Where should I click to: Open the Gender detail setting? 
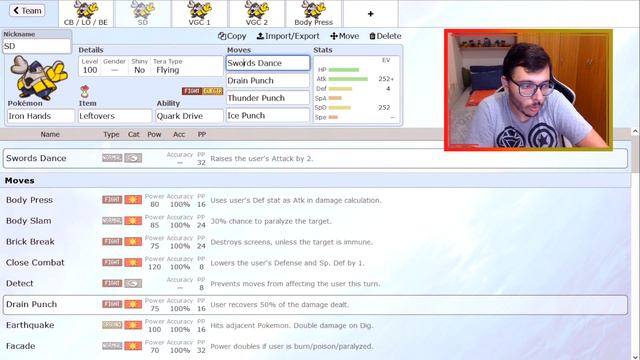coord(114,66)
